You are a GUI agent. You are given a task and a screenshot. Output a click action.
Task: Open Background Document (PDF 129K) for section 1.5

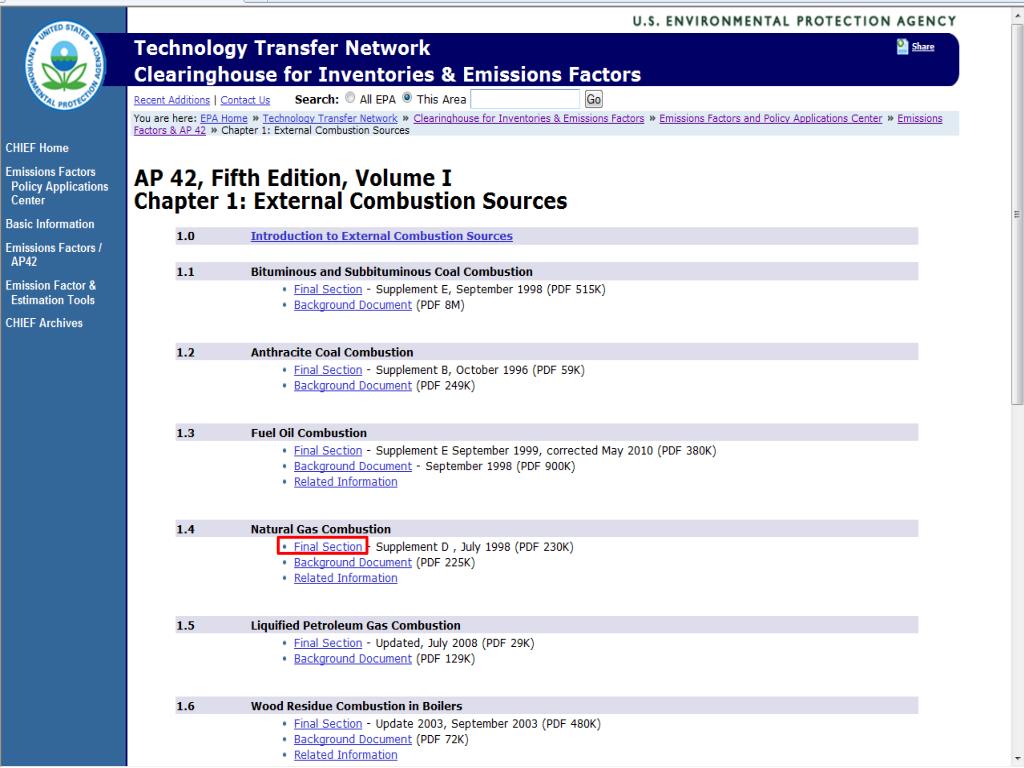(353, 659)
